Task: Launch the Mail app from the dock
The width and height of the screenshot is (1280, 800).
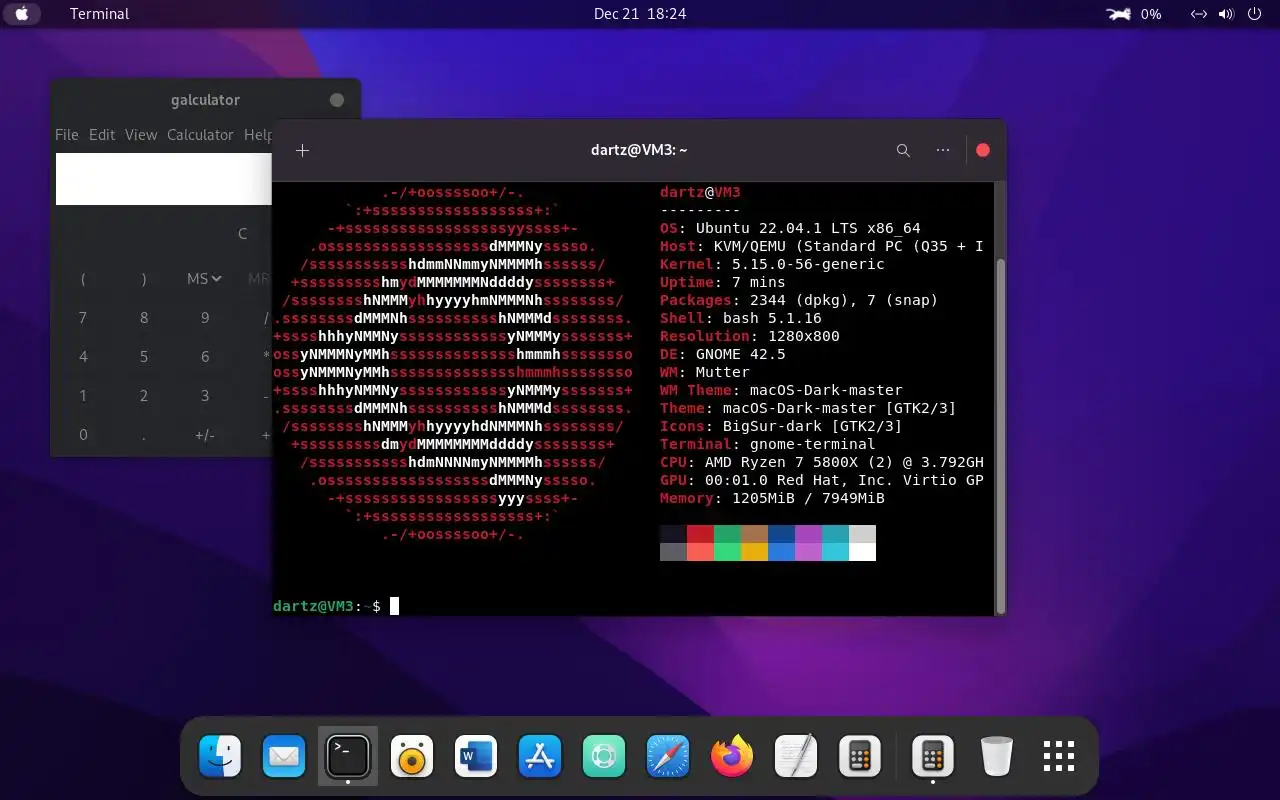Action: tap(284, 756)
